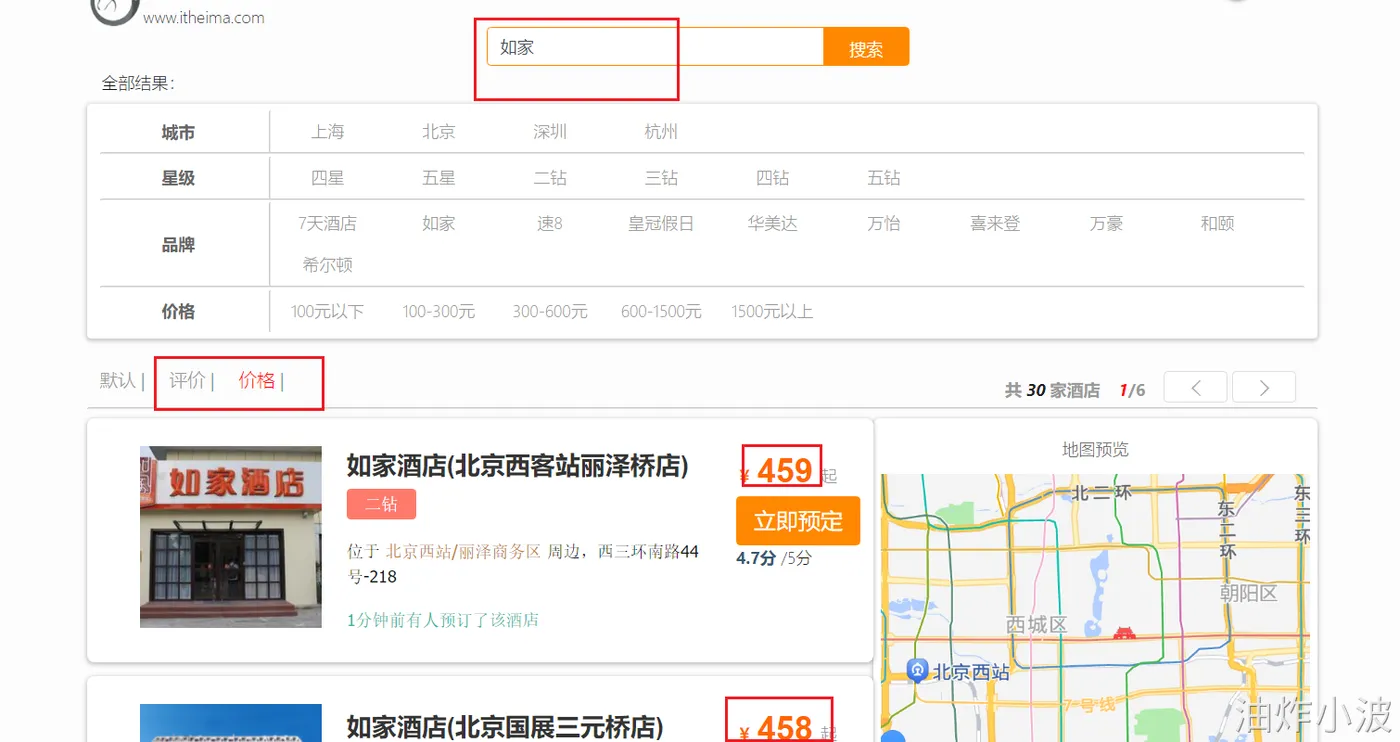
Task: Click 立即预定 to book the hotel
Action: 798,521
